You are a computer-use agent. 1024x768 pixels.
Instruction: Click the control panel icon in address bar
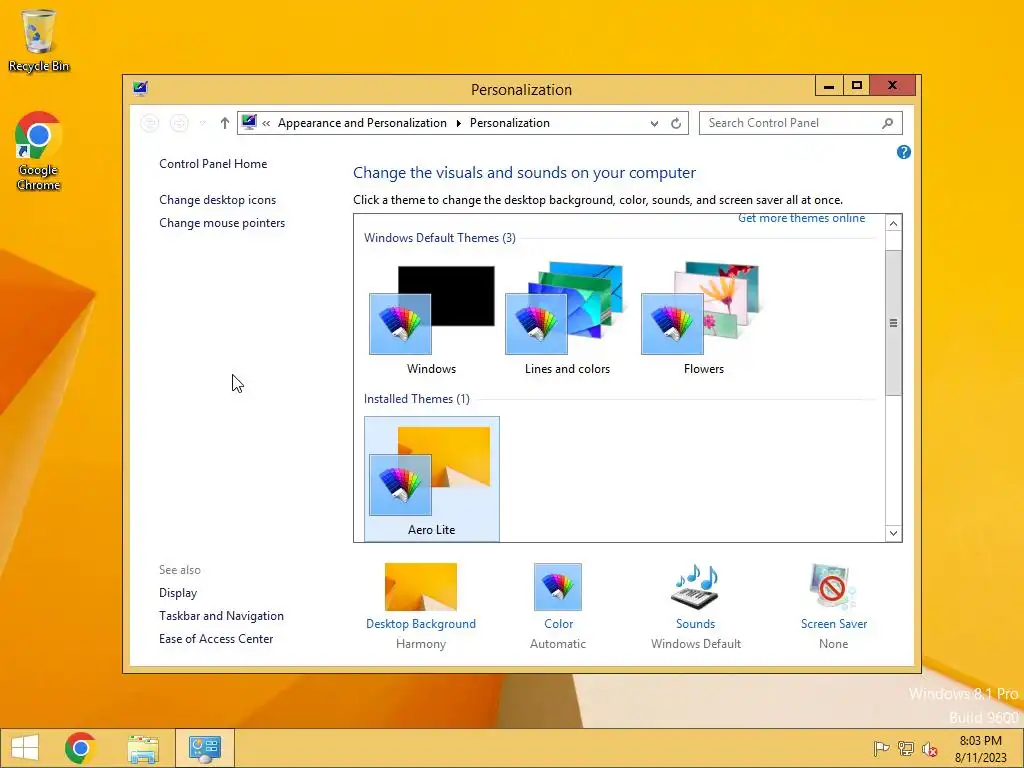click(249, 122)
